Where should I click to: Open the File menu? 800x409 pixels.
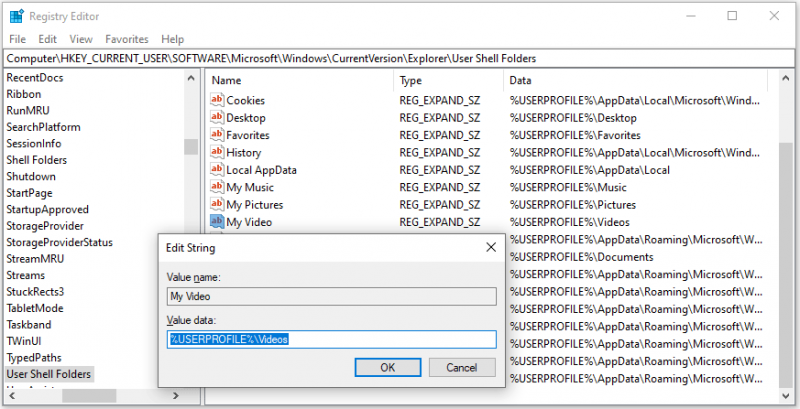click(17, 39)
